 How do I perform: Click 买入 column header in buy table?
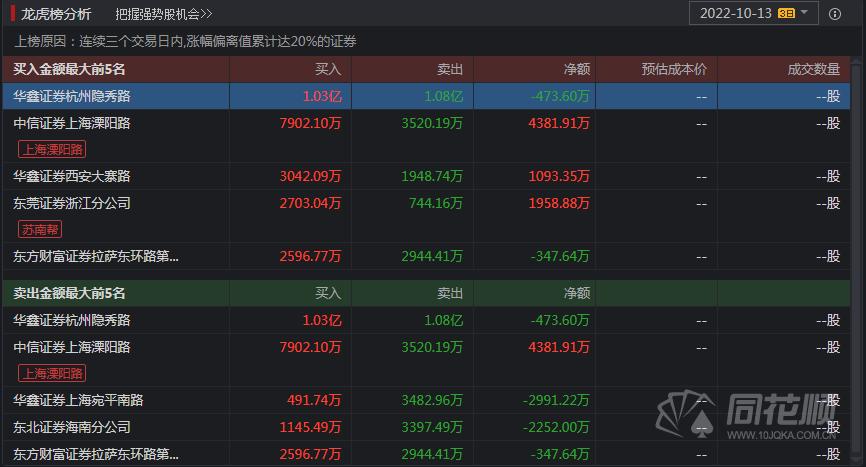tap(328, 69)
